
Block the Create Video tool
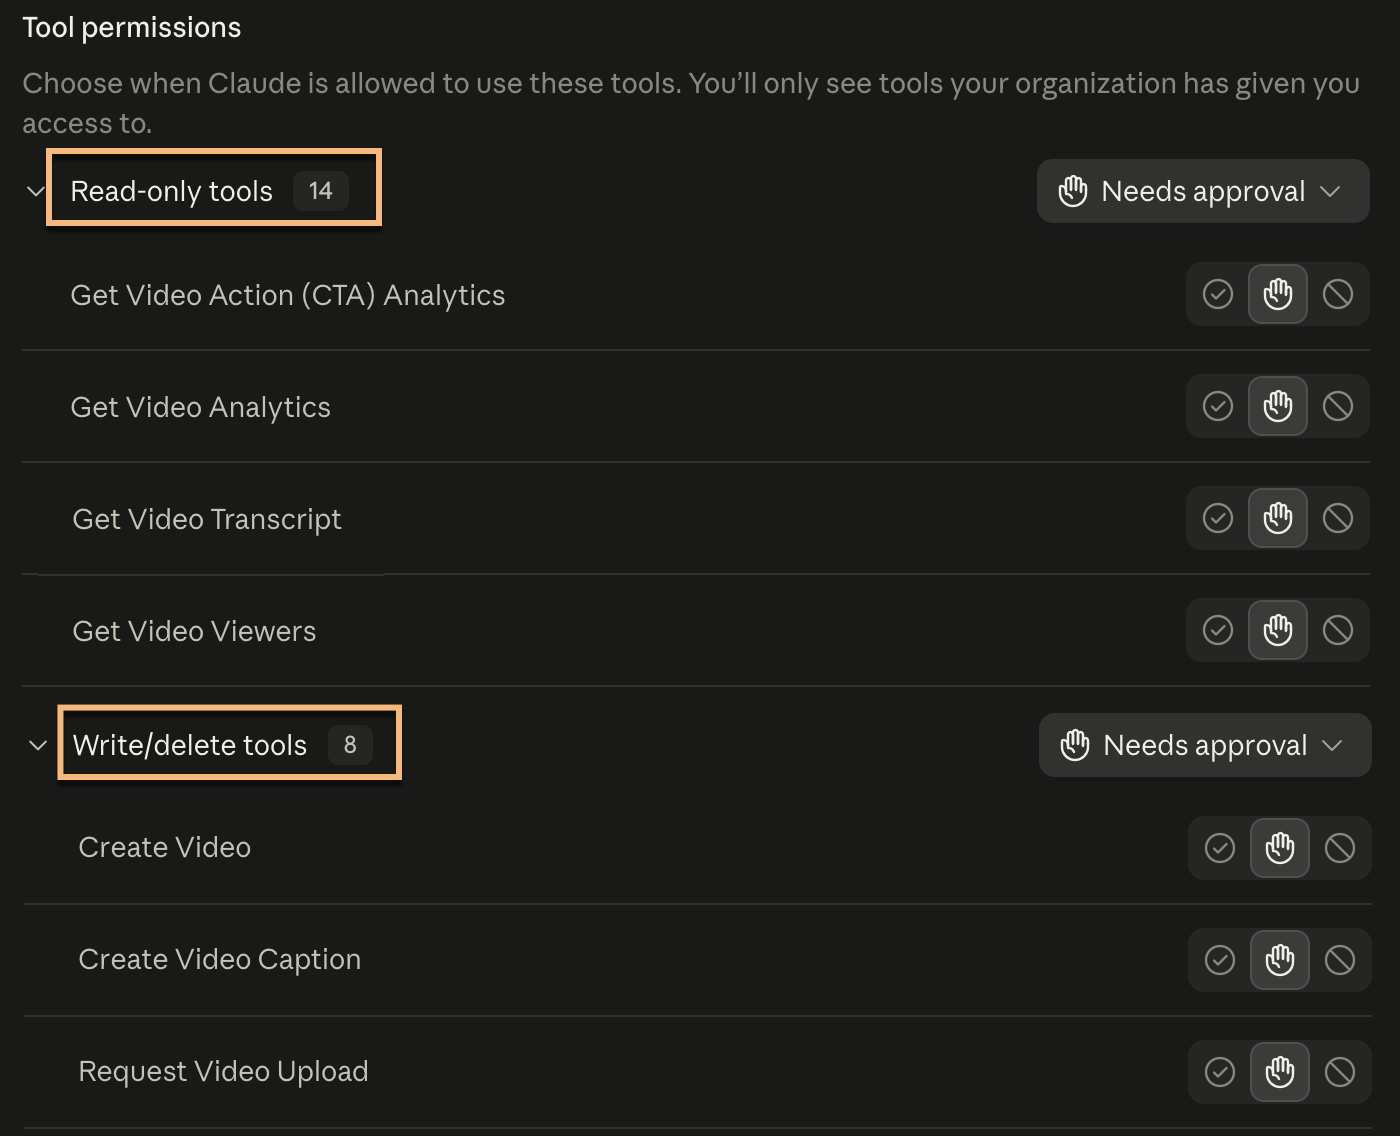click(1340, 849)
